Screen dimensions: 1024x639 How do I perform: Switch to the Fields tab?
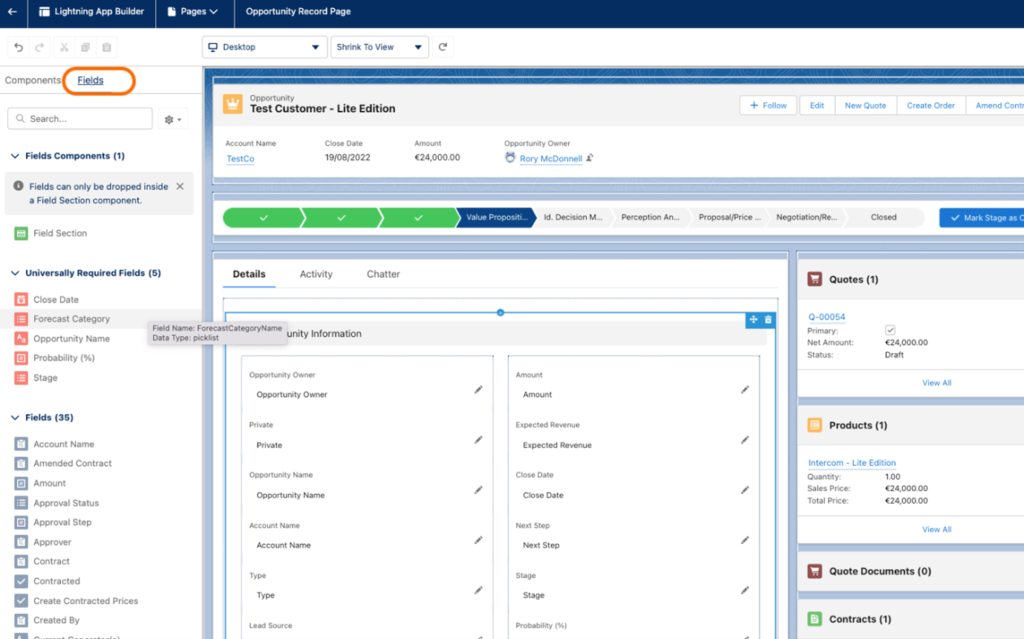point(90,80)
